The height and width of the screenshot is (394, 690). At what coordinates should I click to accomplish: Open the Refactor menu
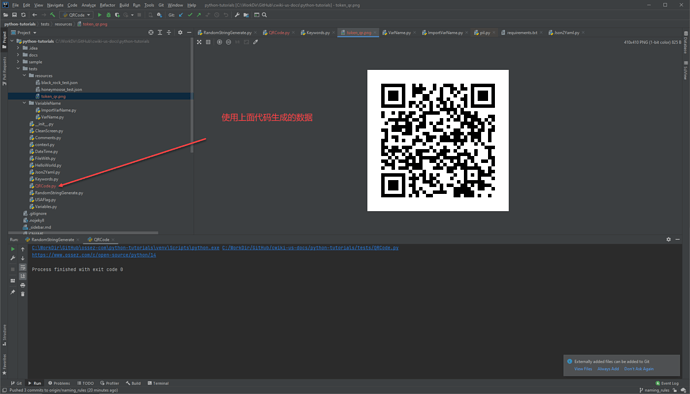tap(107, 5)
